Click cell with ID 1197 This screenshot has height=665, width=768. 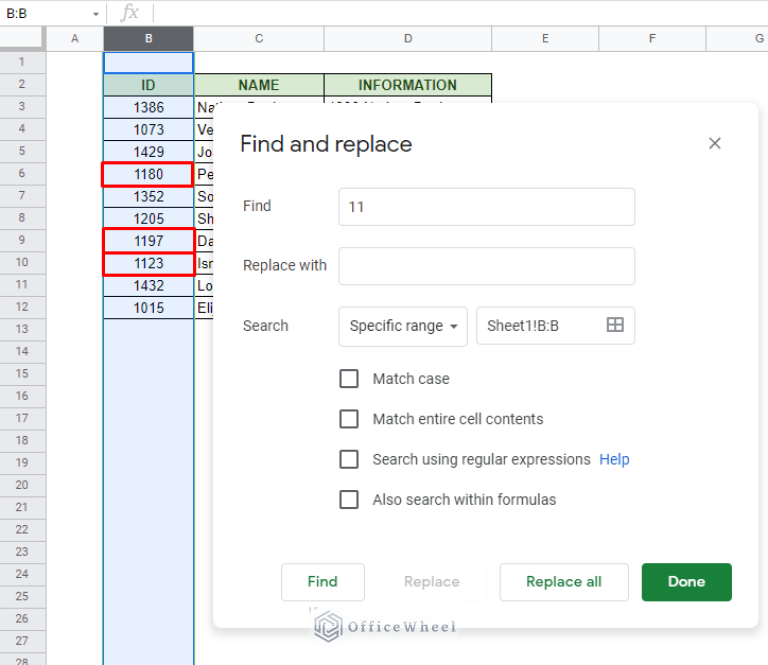pyautogui.click(x=148, y=241)
